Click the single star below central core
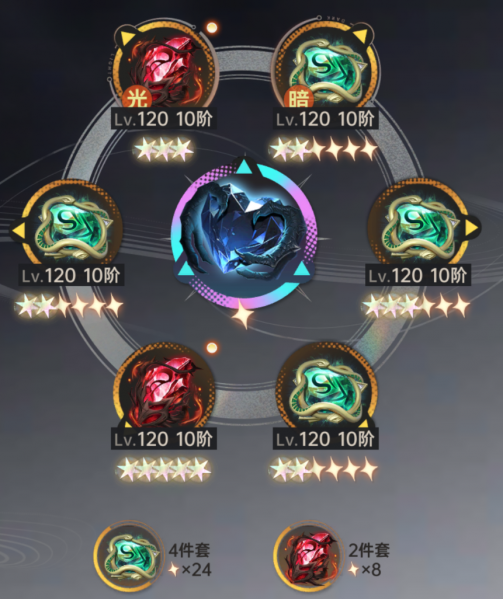The height and width of the screenshot is (599, 503). pyautogui.click(x=244, y=315)
